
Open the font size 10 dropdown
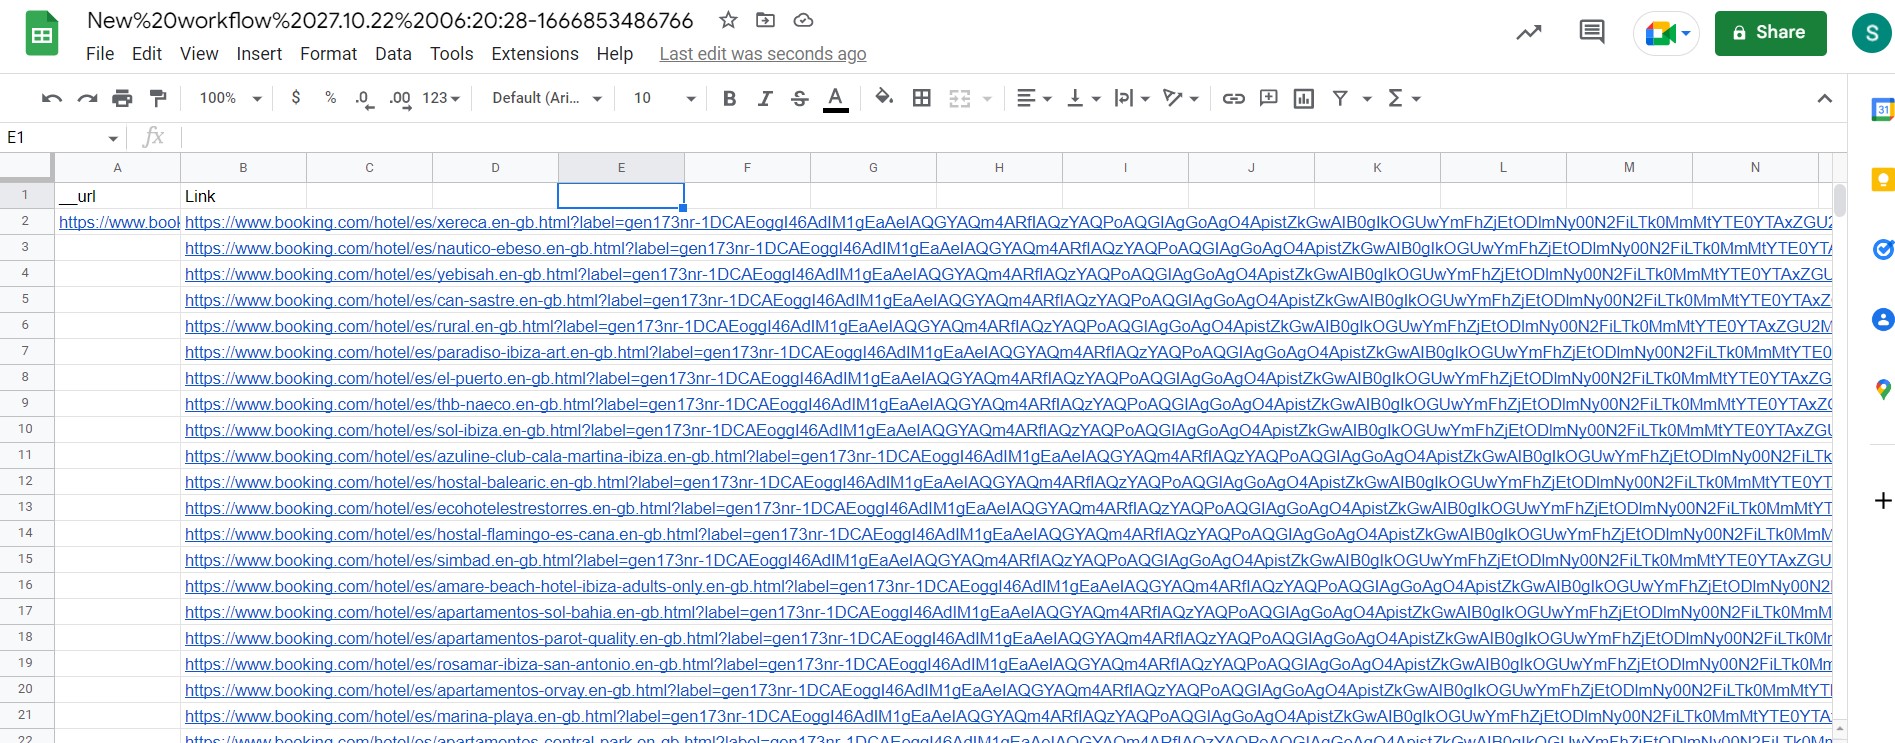pyautogui.click(x=664, y=98)
